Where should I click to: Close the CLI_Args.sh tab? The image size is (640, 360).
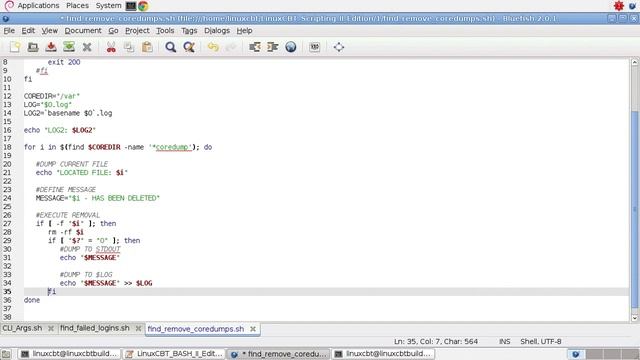pos(51,328)
